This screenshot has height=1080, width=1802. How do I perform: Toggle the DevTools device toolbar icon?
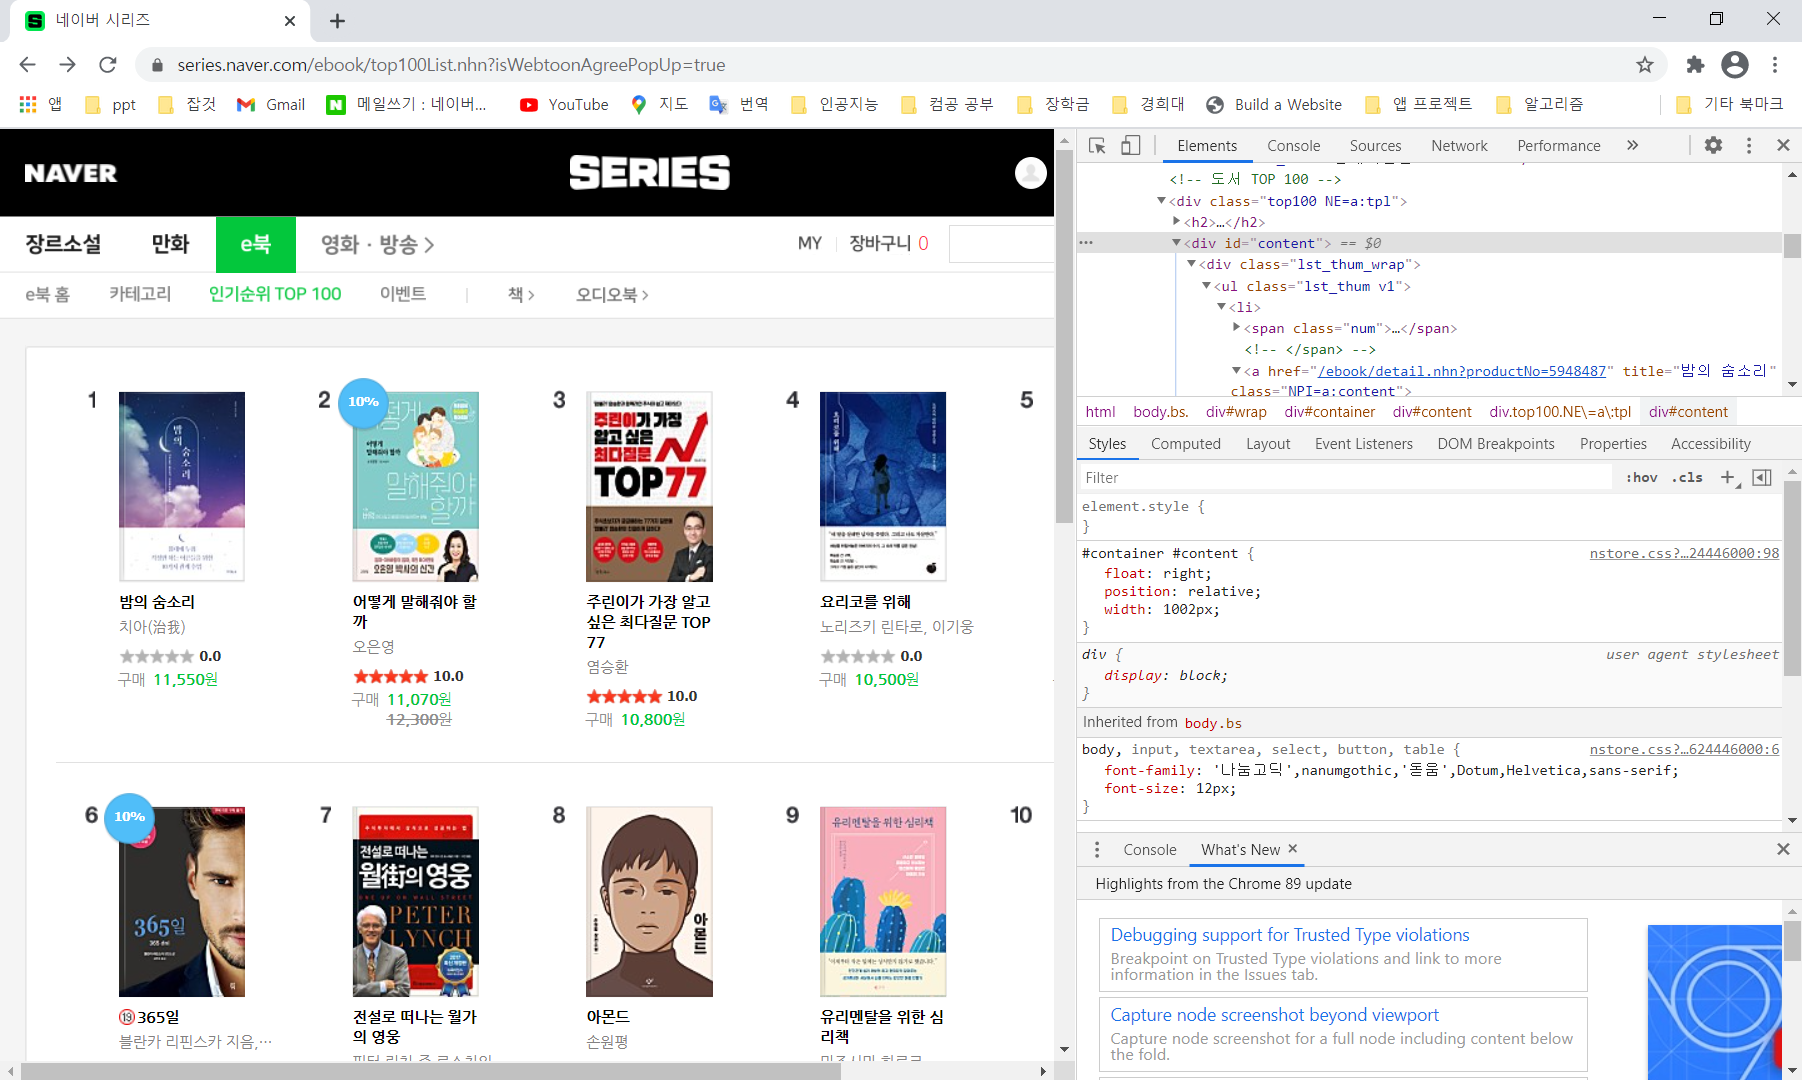pyautogui.click(x=1131, y=146)
